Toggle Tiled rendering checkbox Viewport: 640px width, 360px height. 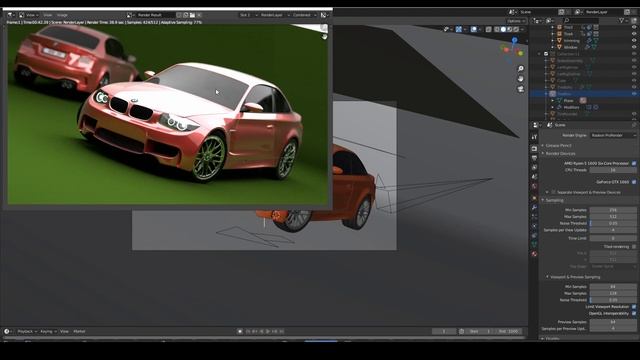(634, 247)
